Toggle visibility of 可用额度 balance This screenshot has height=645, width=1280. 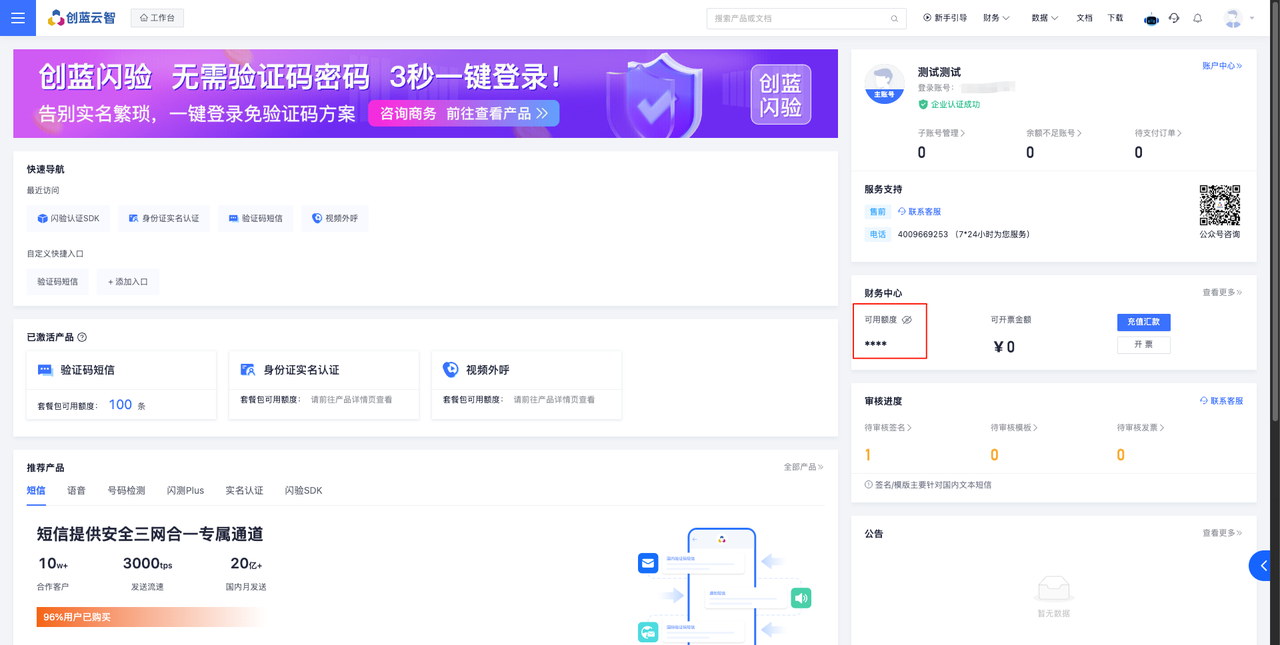click(x=907, y=320)
